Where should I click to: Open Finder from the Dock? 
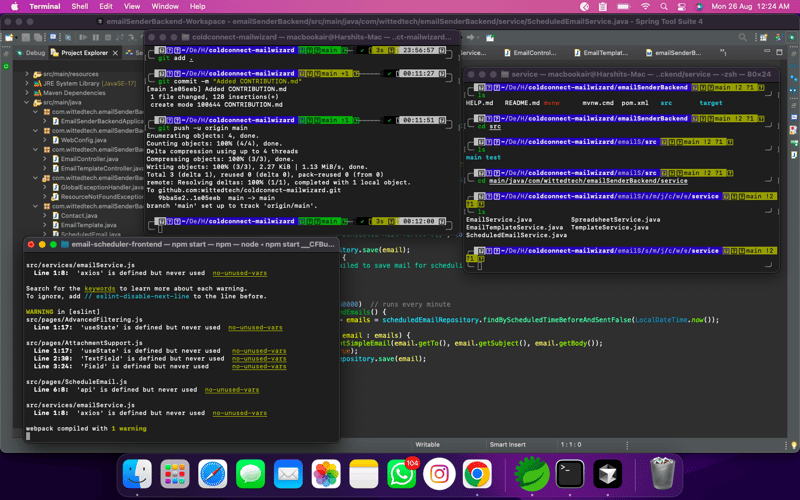click(137, 474)
